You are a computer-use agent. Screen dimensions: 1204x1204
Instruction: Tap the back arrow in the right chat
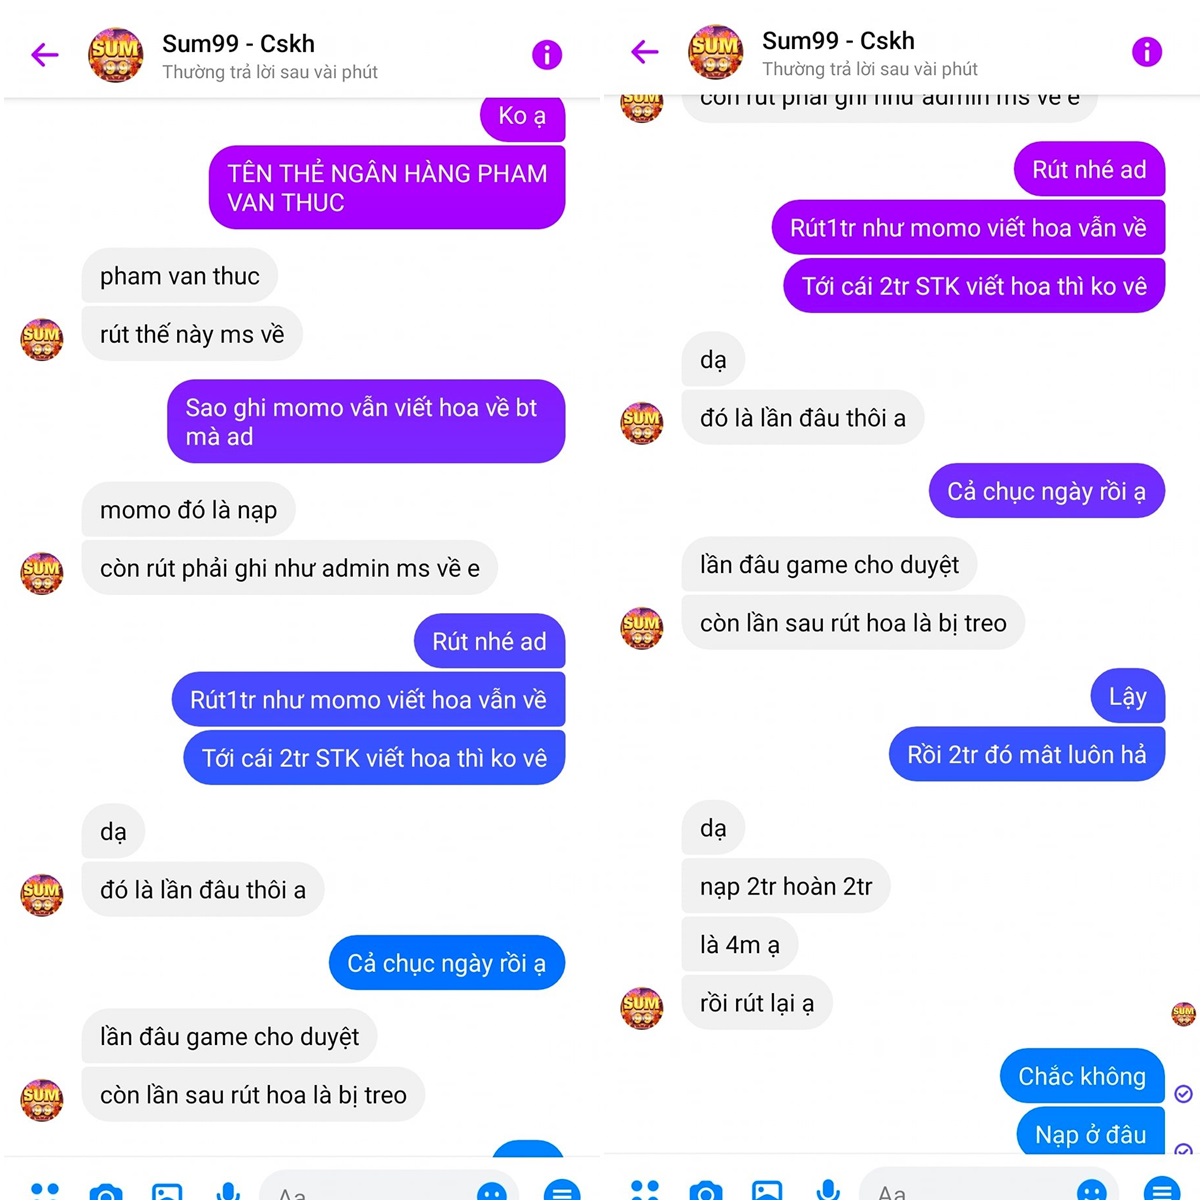coord(645,51)
